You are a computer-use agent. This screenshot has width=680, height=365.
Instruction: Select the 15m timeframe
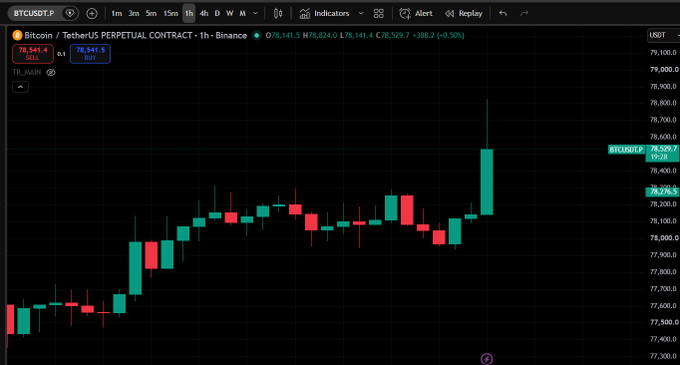point(170,13)
